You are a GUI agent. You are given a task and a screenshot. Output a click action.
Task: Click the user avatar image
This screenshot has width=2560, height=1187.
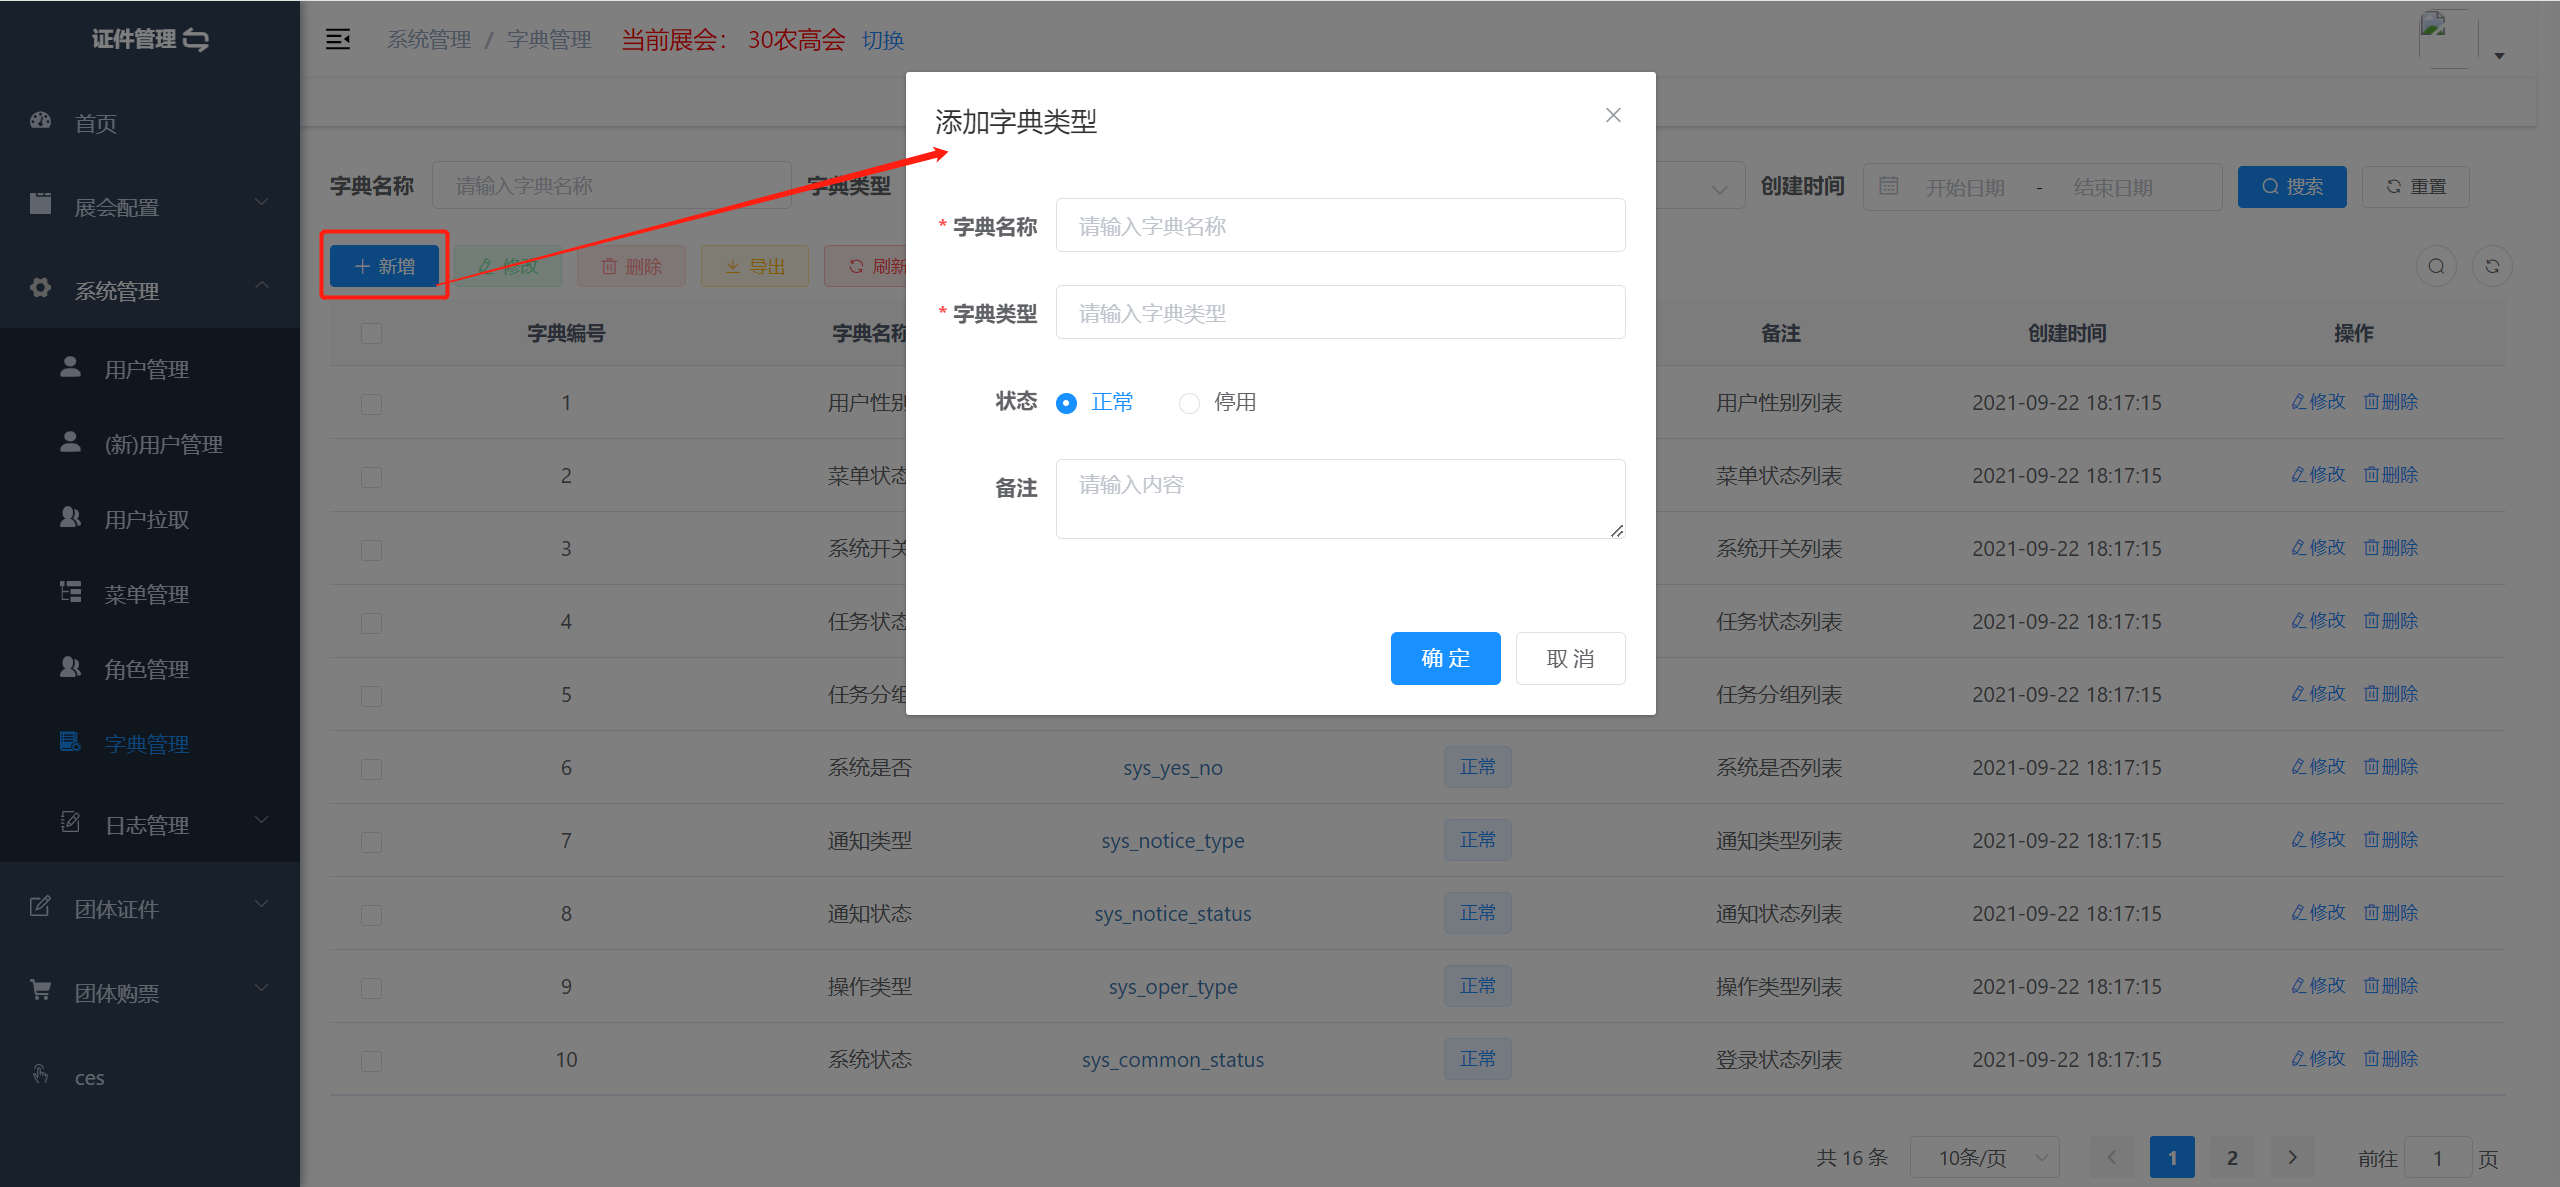pos(2447,39)
